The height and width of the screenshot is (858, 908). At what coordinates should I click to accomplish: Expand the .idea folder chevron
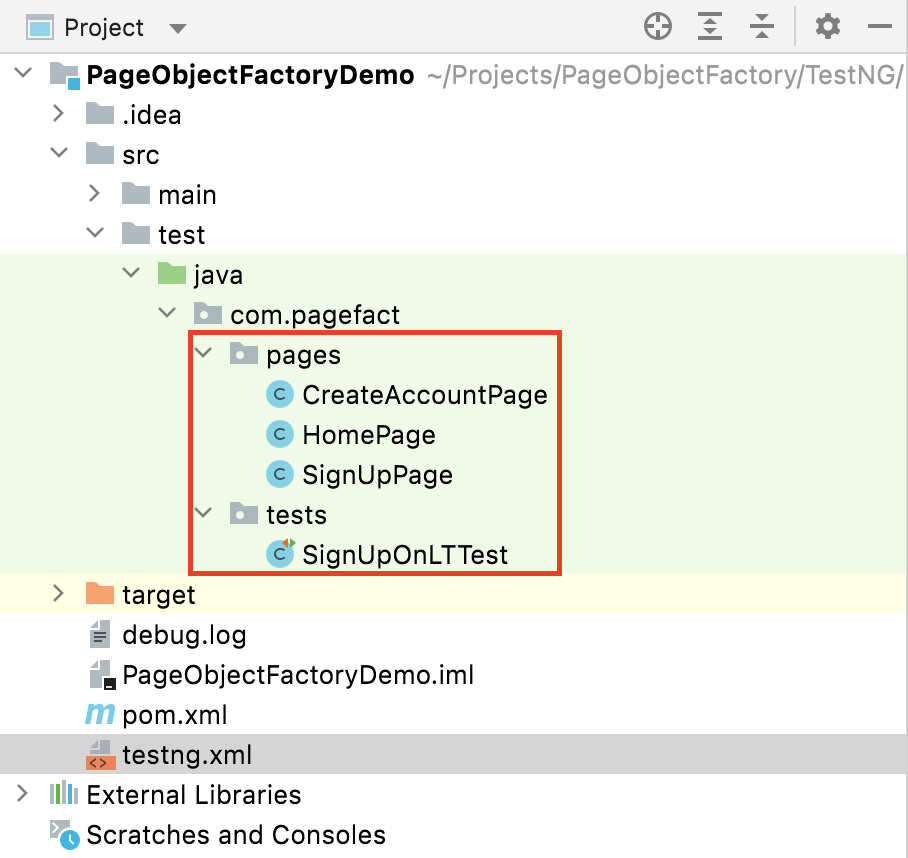click(60, 115)
